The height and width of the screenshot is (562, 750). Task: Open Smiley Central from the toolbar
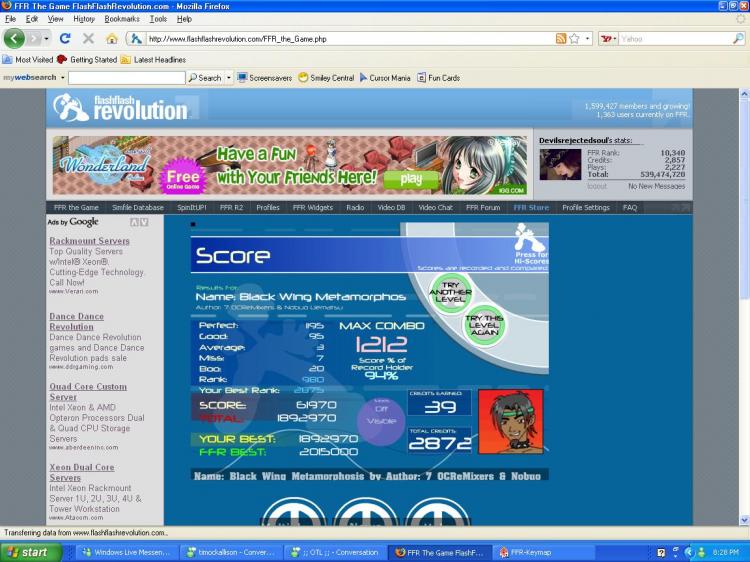326,77
